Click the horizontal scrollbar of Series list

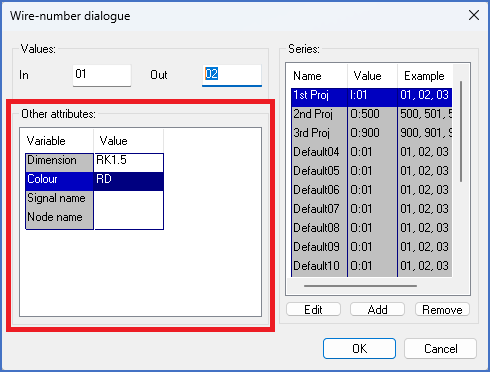pyautogui.click(x=360, y=286)
